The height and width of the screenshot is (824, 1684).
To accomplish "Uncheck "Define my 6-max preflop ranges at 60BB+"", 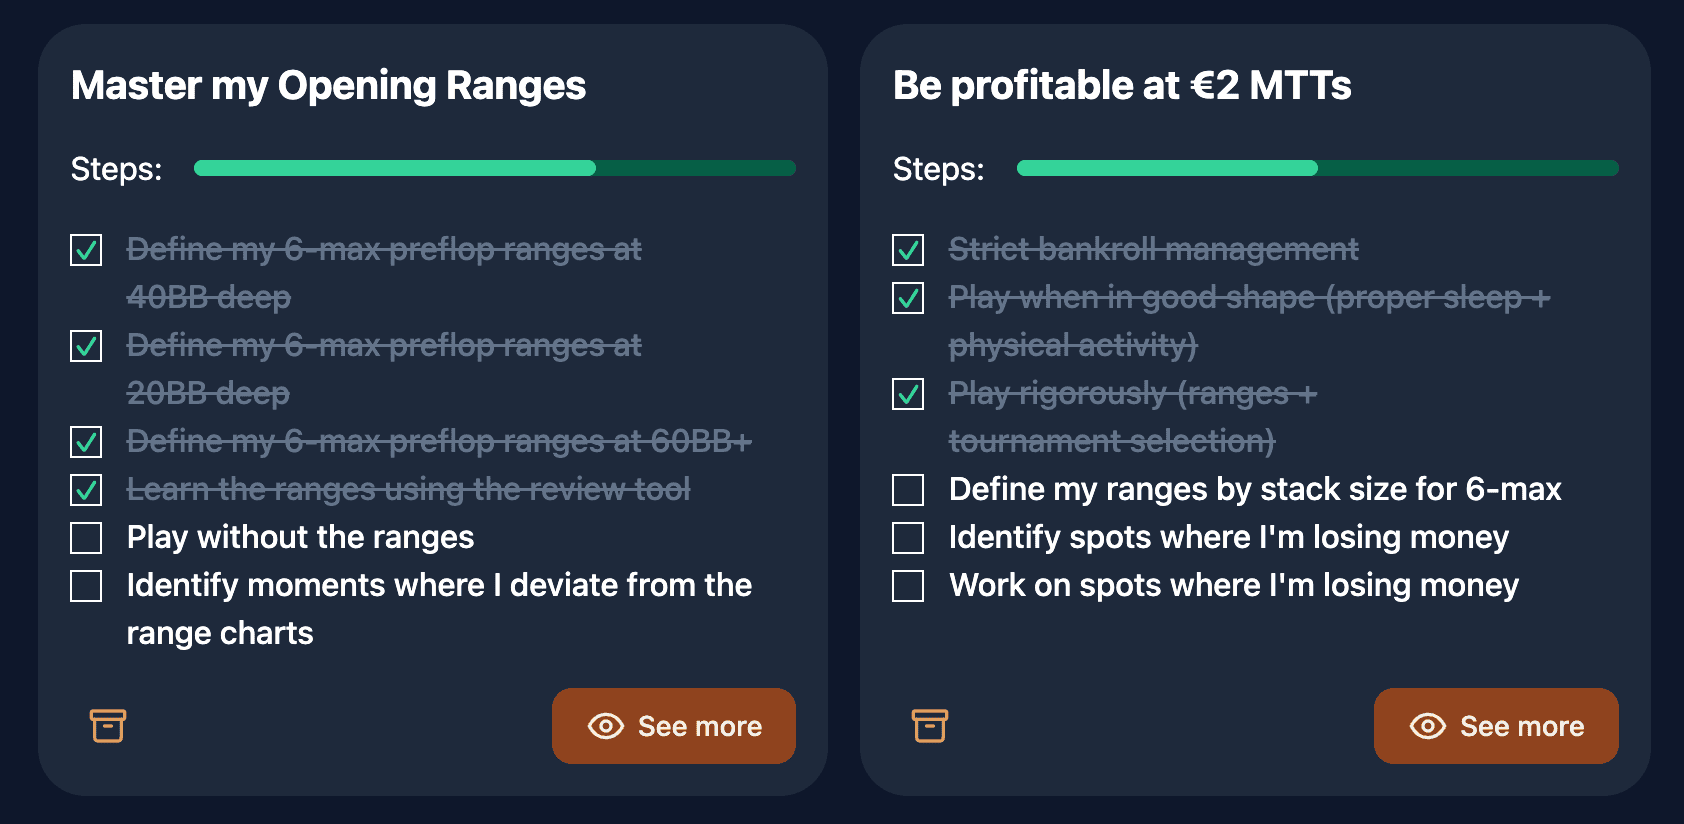I will (86, 441).
